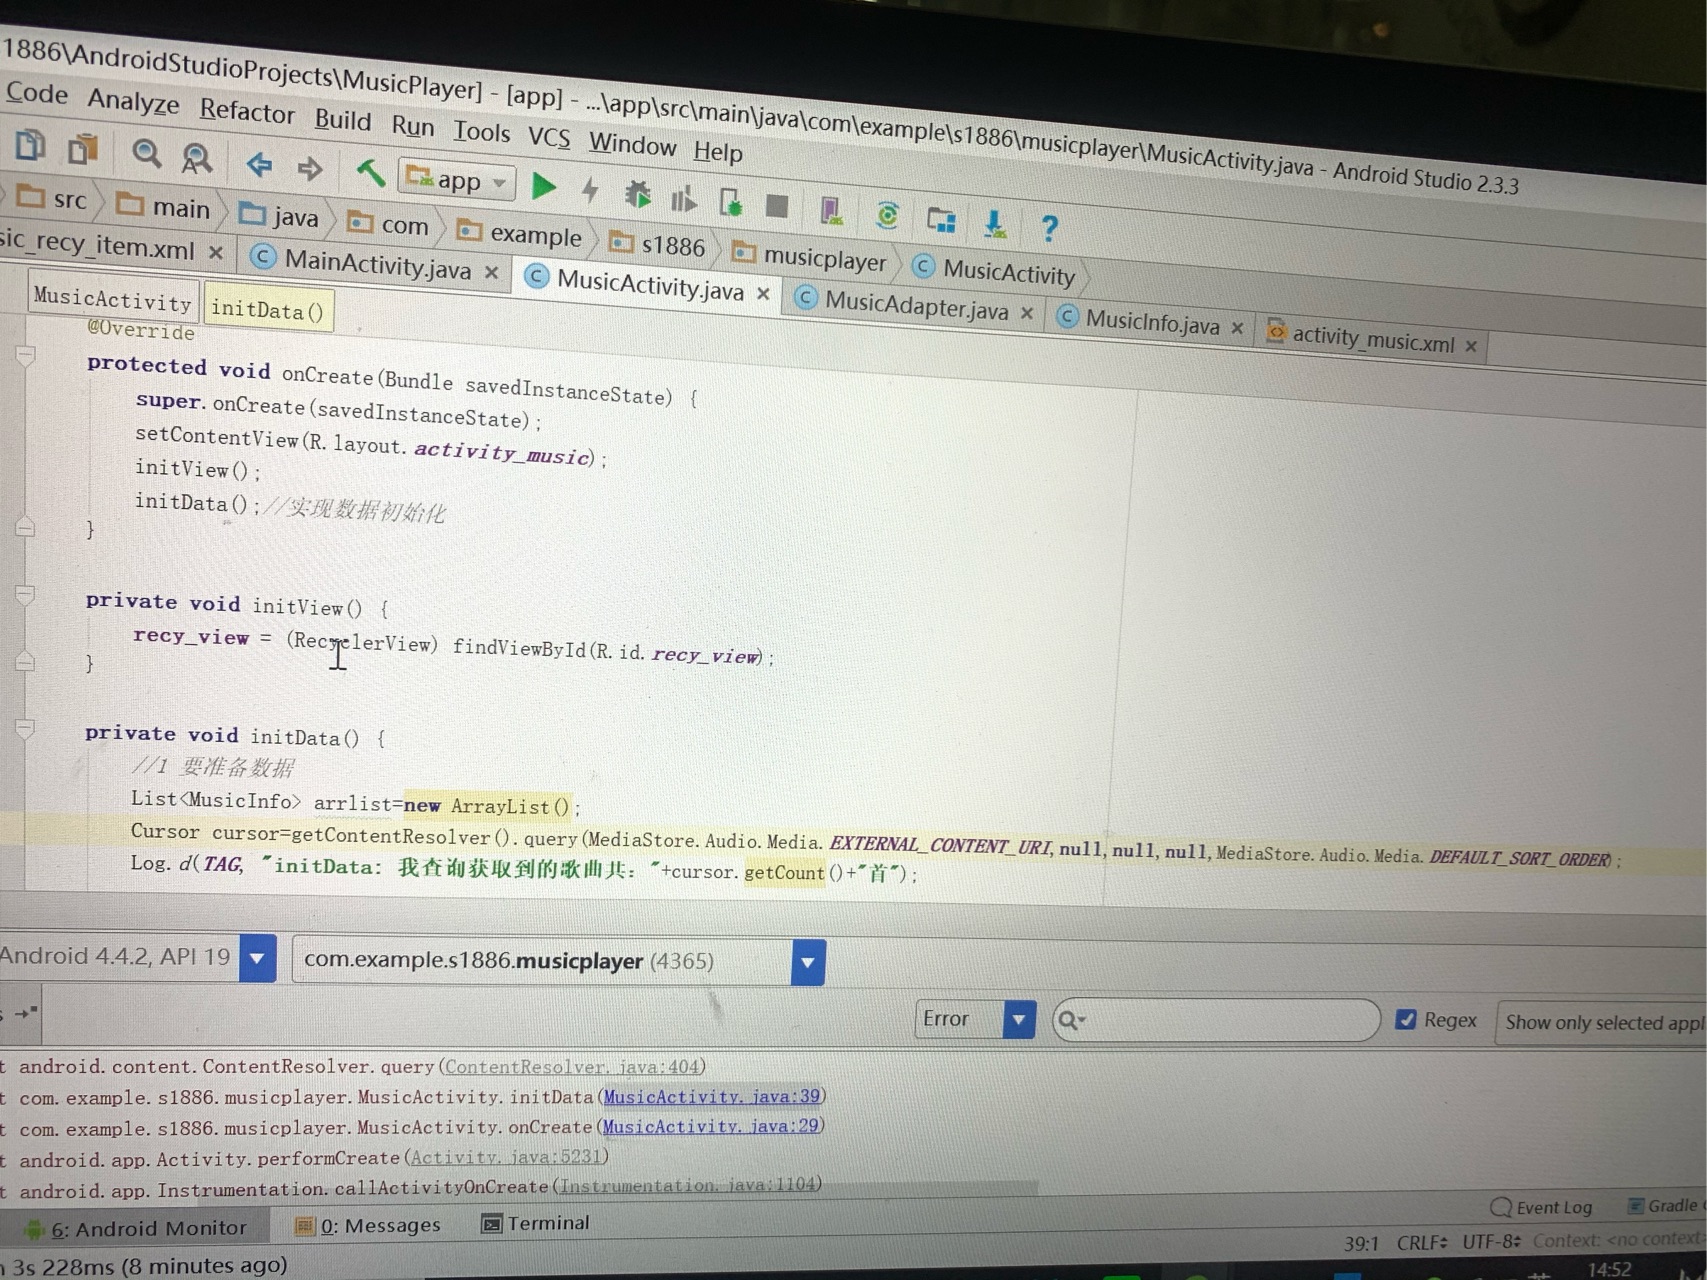Open the Analyze menu
The height and width of the screenshot is (1280, 1707).
click(133, 101)
